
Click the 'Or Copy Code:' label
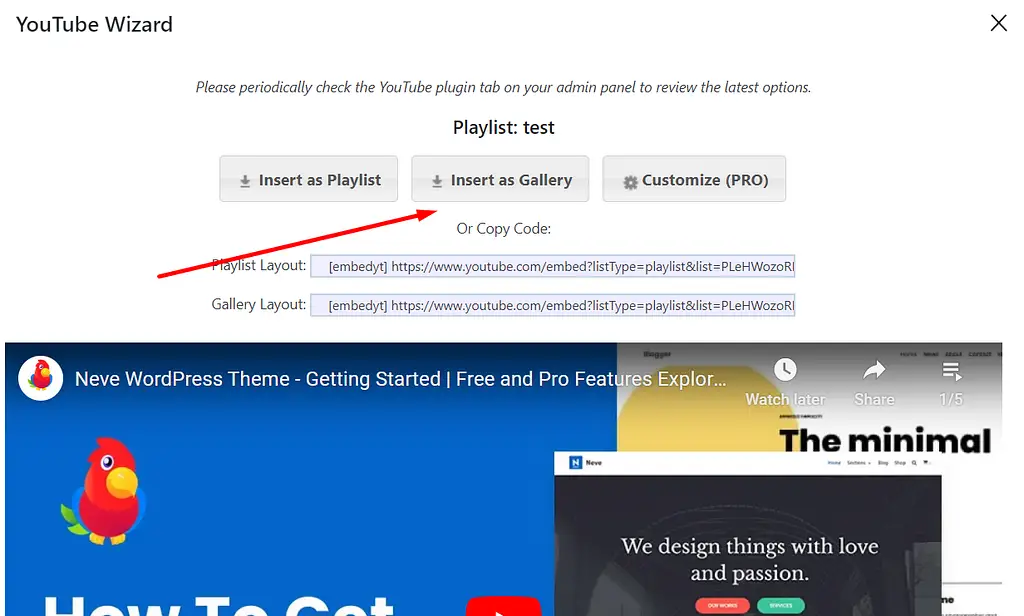pos(503,229)
